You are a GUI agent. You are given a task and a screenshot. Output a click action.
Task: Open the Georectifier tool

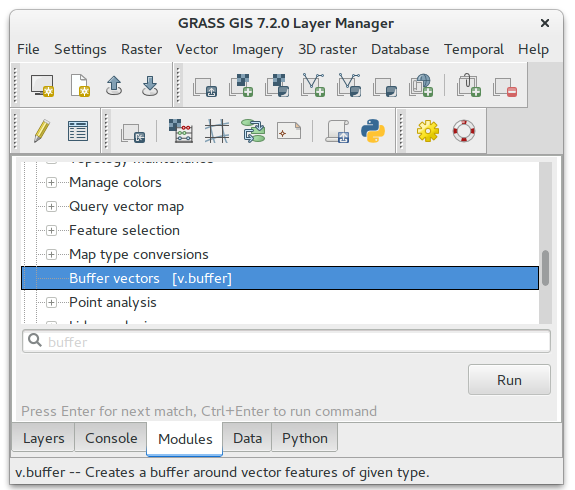point(217,131)
